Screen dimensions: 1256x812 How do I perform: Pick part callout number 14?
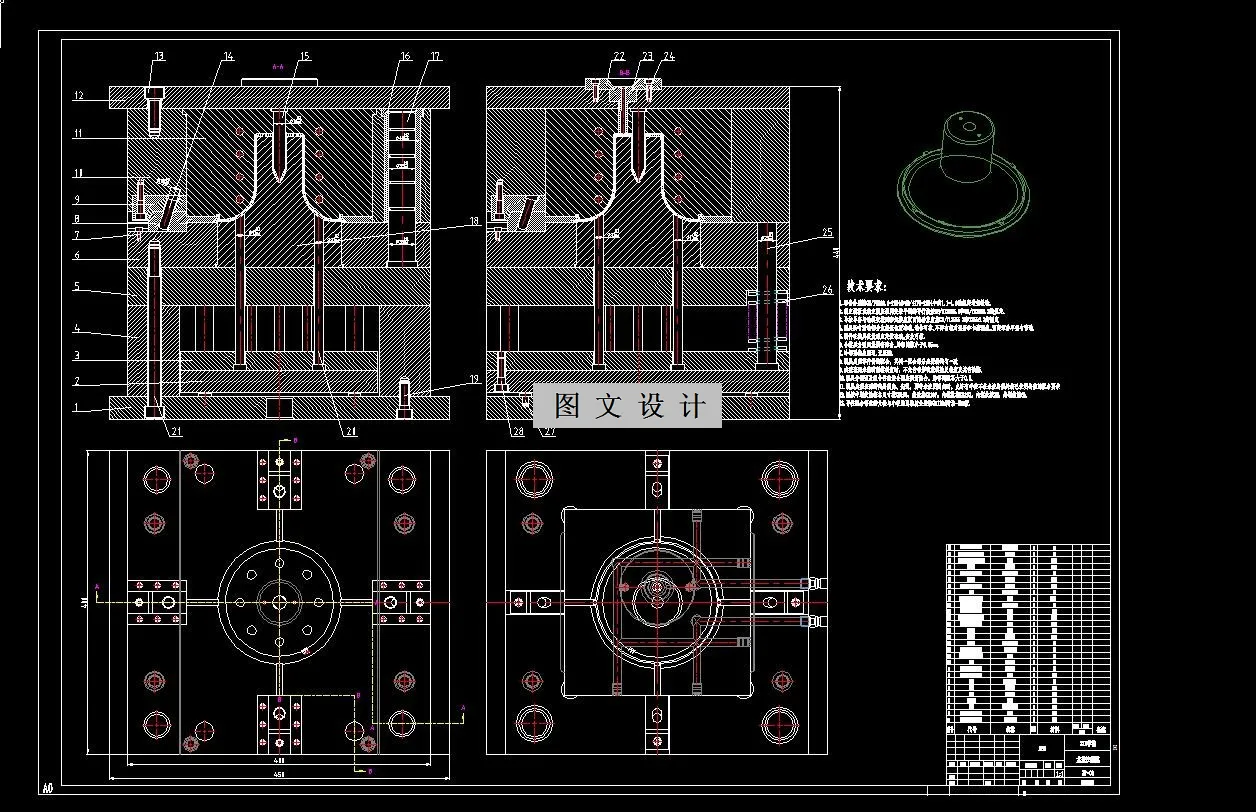(x=228, y=57)
